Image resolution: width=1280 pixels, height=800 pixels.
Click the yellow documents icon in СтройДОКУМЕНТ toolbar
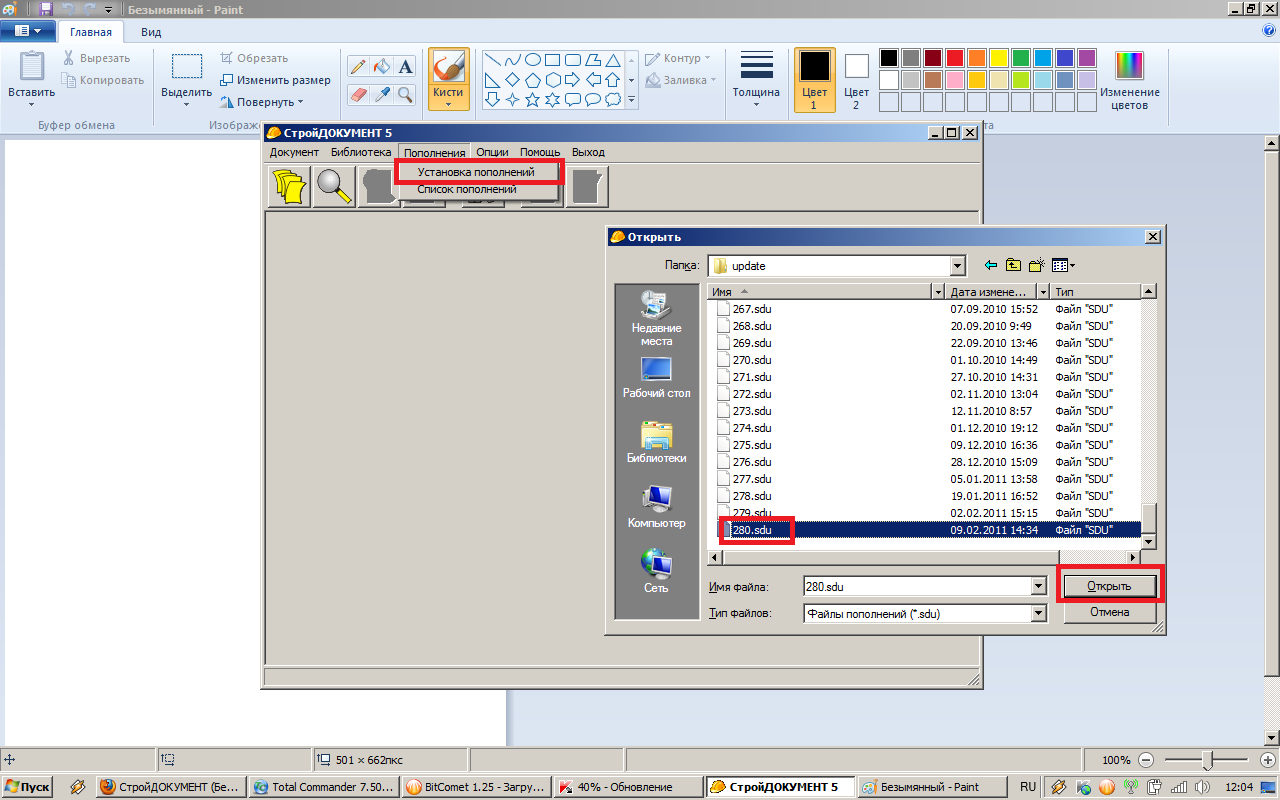[x=291, y=187]
